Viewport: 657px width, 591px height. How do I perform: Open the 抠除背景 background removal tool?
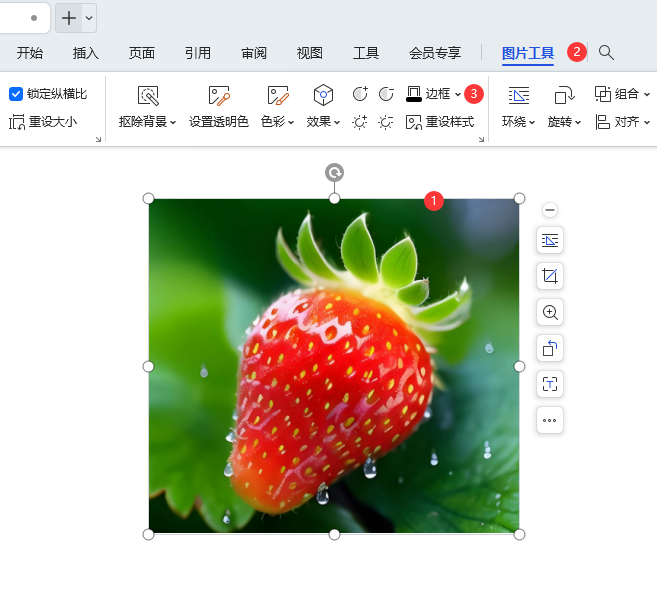coord(148,96)
